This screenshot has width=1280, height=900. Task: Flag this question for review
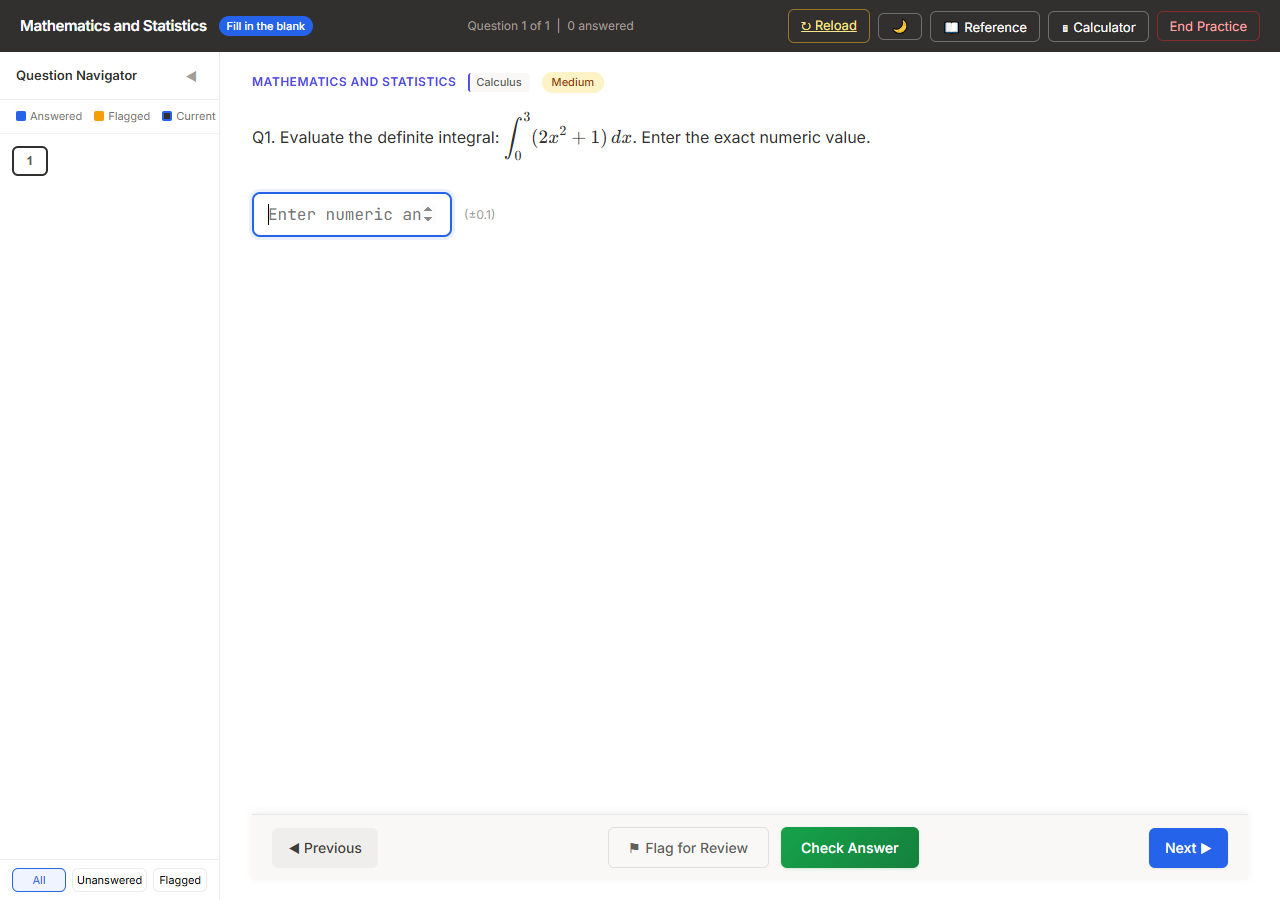pos(688,848)
